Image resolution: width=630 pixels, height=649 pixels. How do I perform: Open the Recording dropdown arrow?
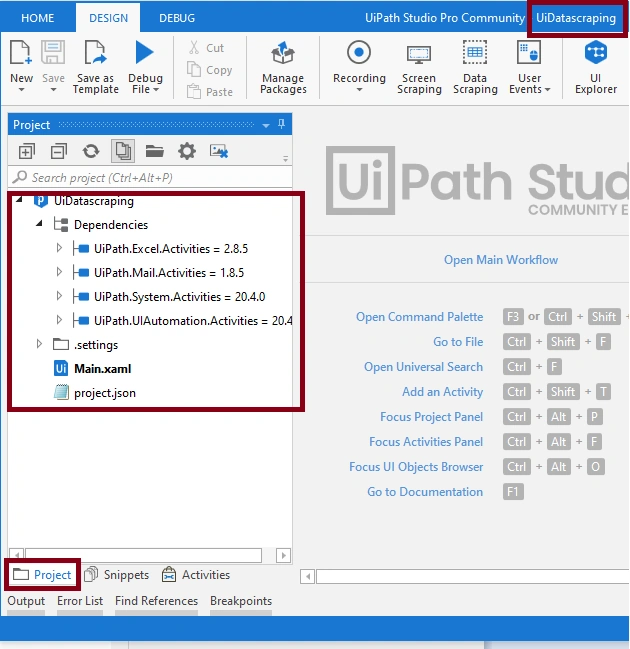[x=359, y=90]
